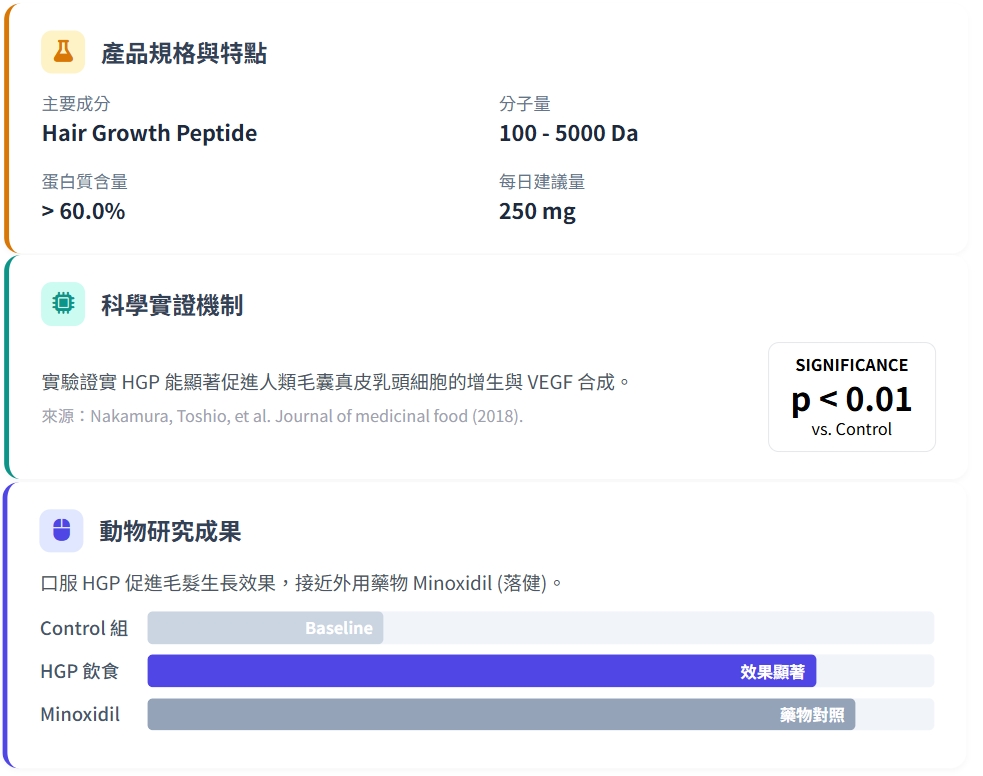Screen dimensions: 983x776
Task: Click the 動物研究成果 heading
Action: pos(170,531)
